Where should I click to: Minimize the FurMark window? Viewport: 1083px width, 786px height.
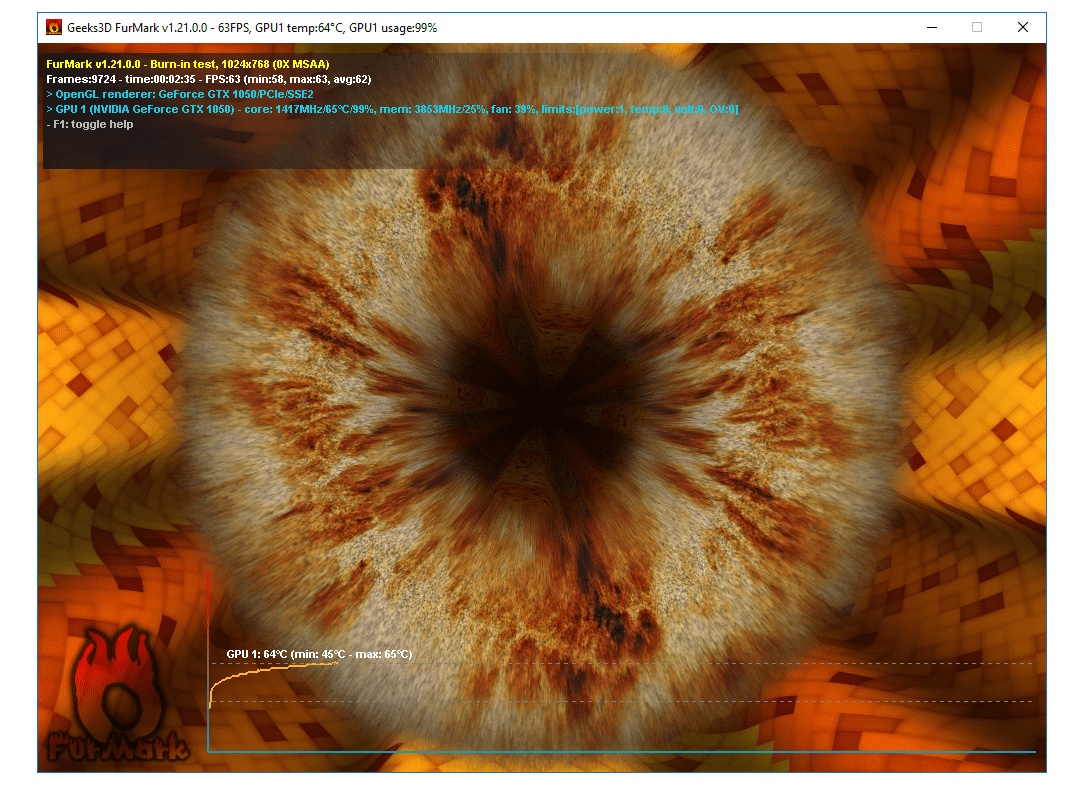932,28
